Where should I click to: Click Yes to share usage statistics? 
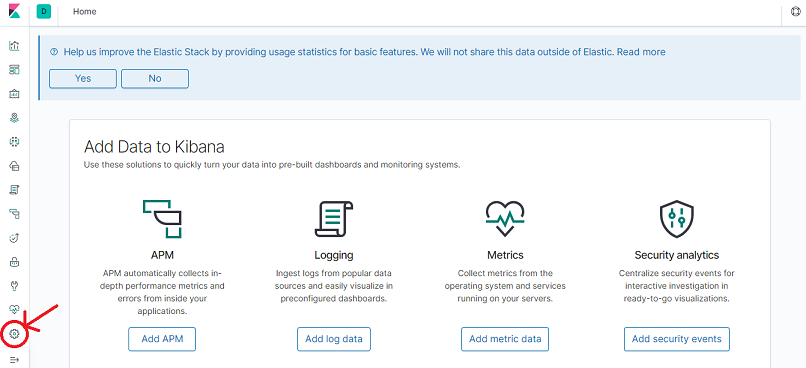(83, 79)
